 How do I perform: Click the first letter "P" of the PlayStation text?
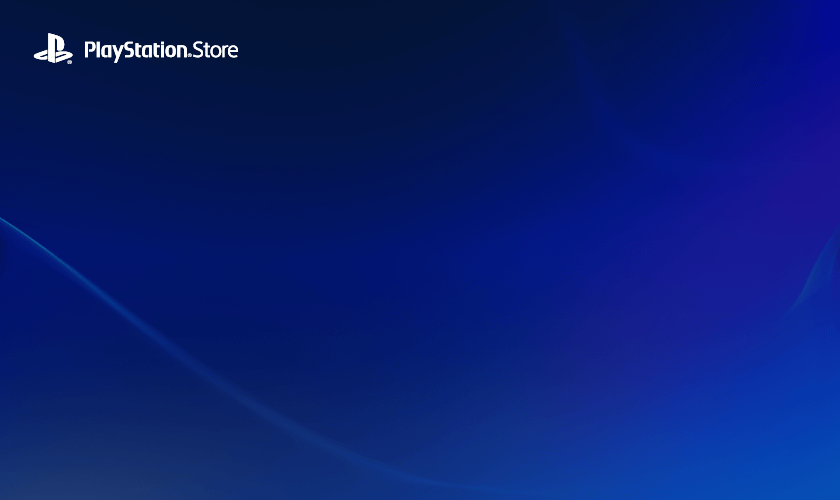point(90,50)
